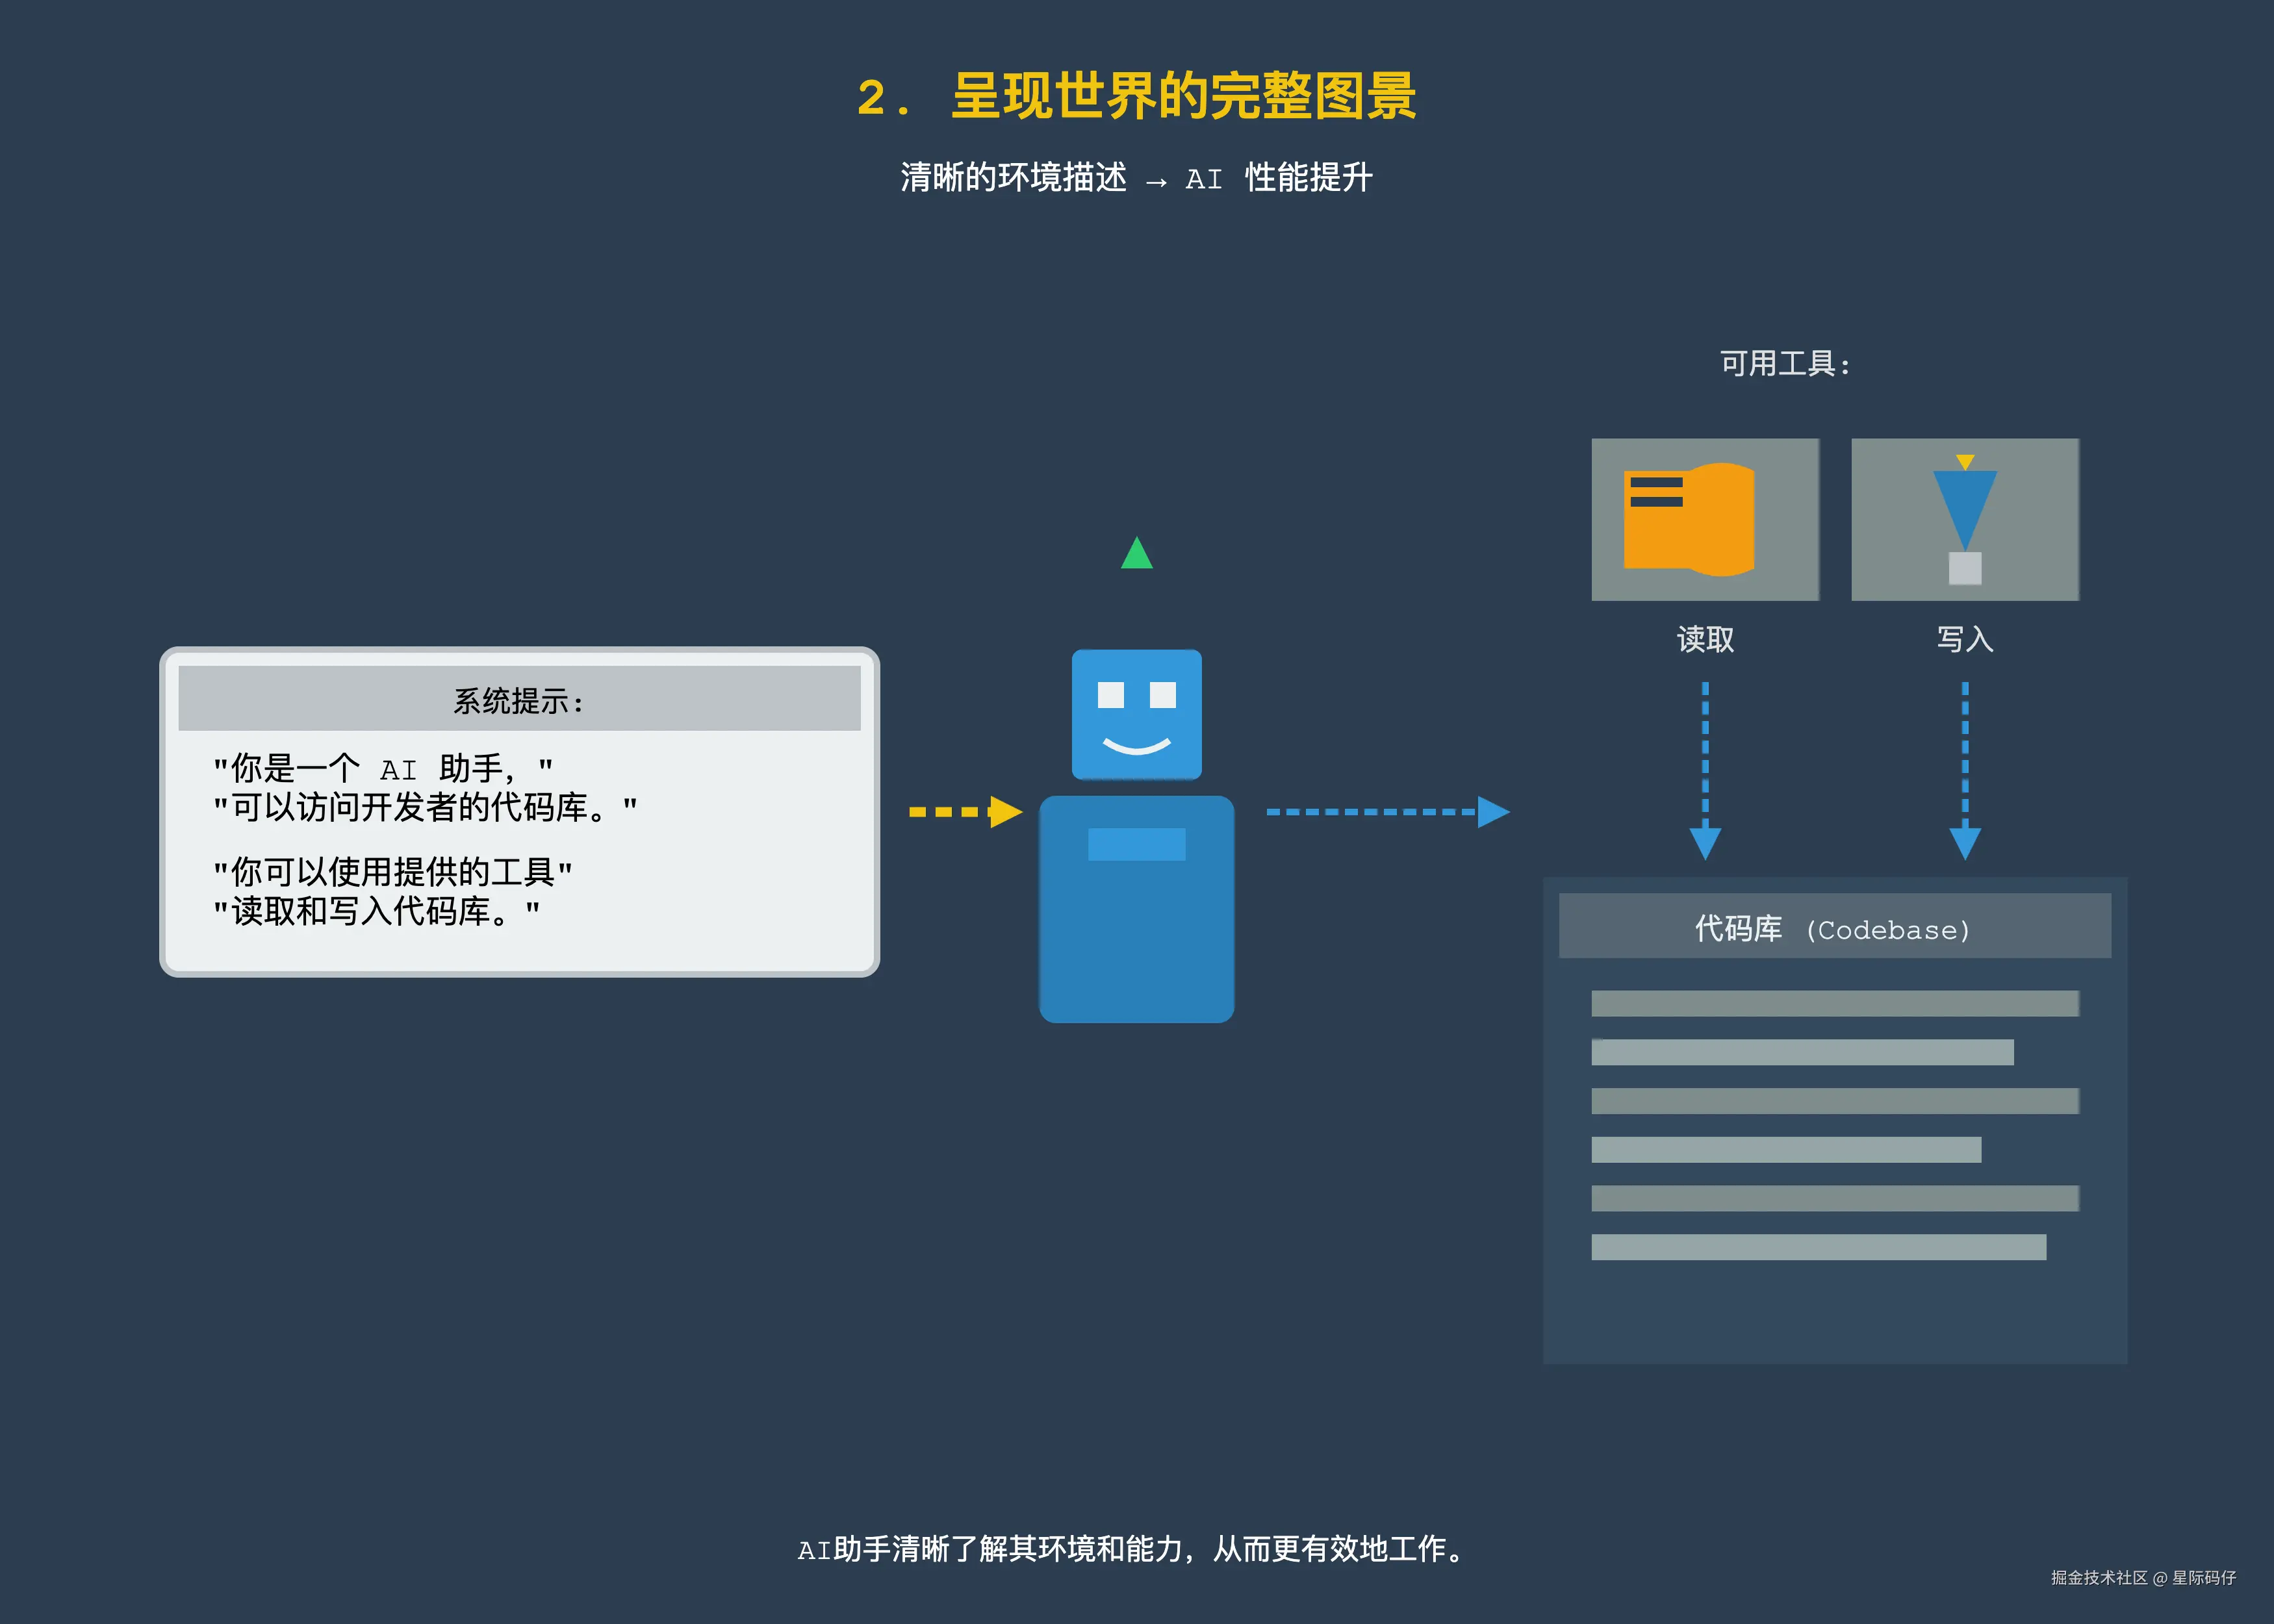2274x1624 pixels.
Task: Click the 系统提示 header bar
Action: tap(519, 700)
